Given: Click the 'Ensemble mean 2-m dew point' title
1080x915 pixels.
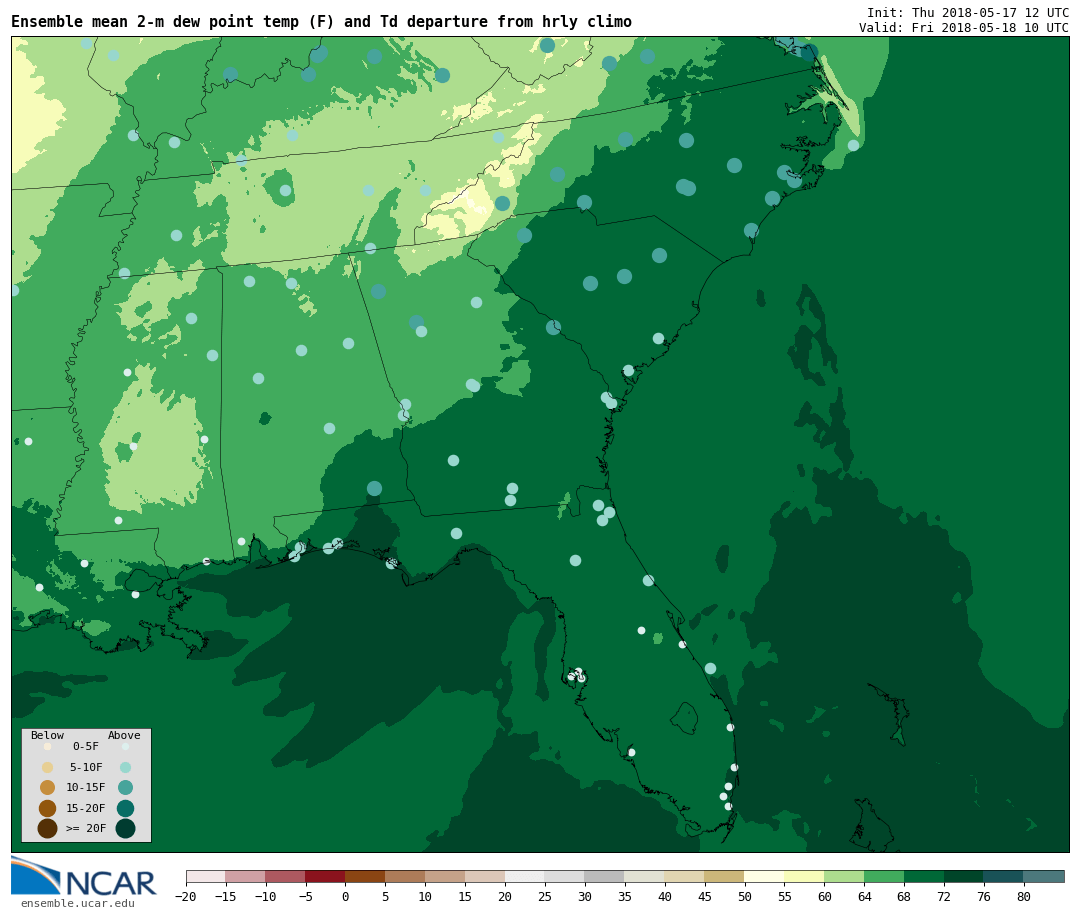Looking at the screenshot, I should point(321,22).
